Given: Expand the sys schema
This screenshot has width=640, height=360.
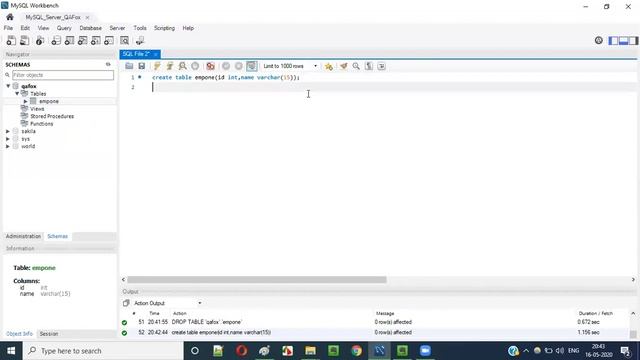Looking at the screenshot, I should [x=8, y=139].
